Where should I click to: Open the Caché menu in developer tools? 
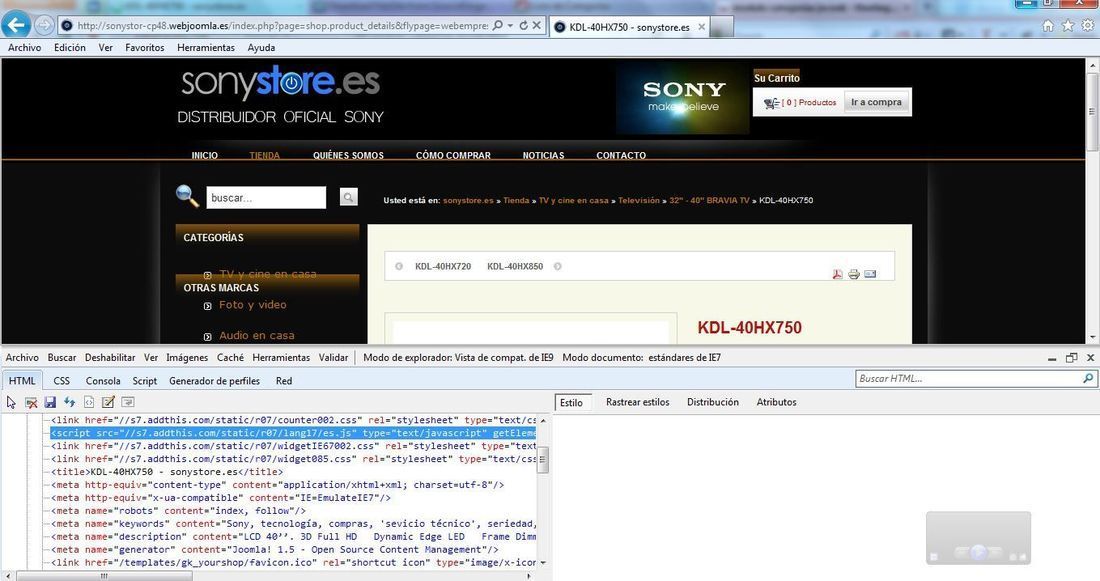[x=230, y=358]
